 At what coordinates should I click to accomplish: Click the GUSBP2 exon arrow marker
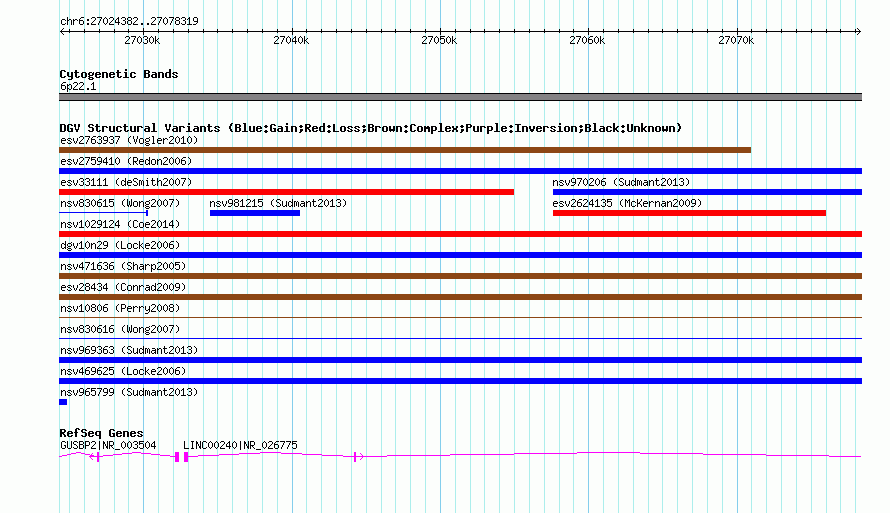(95, 457)
